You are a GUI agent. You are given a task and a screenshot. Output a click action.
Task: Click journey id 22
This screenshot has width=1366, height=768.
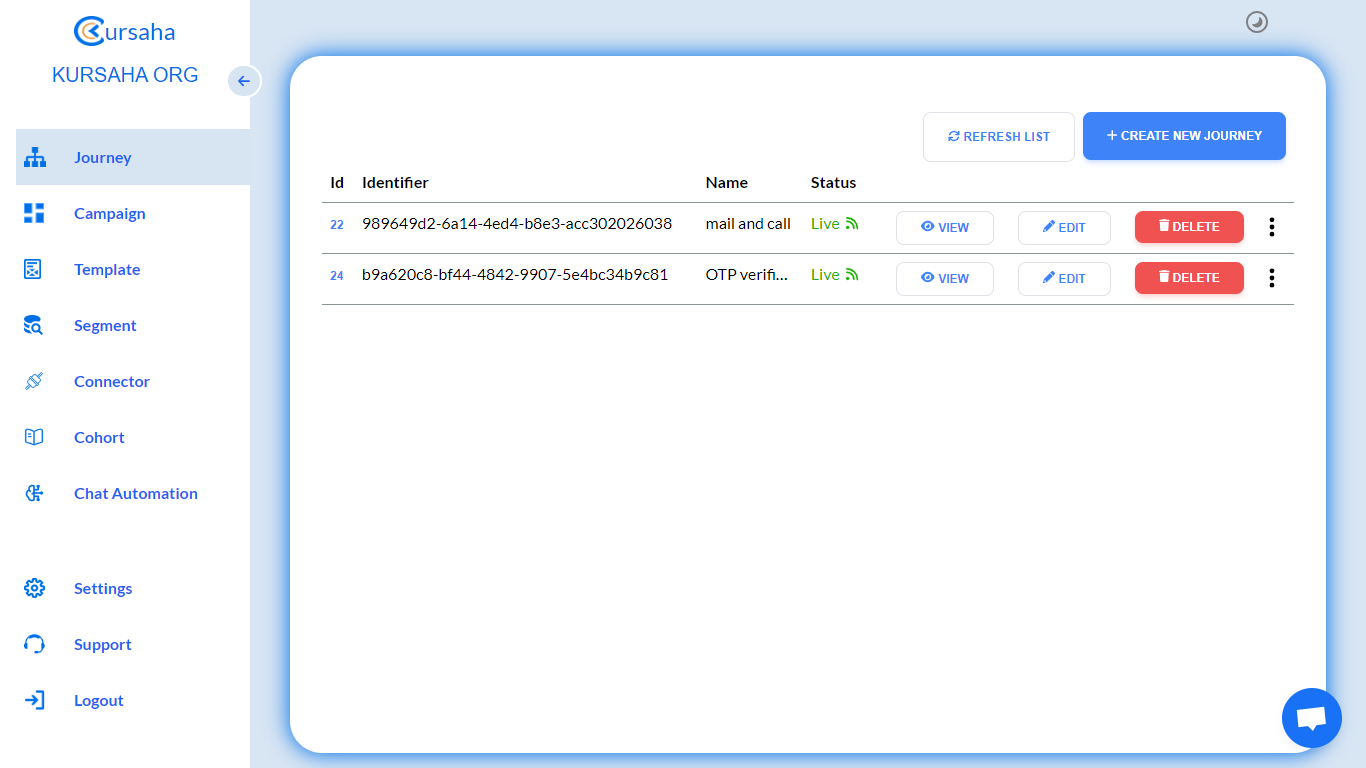tap(337, 225)
